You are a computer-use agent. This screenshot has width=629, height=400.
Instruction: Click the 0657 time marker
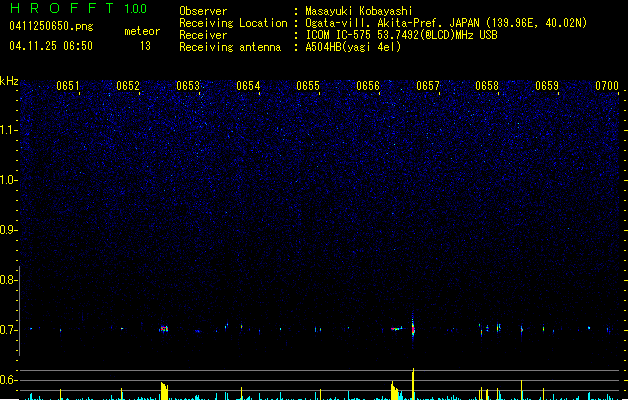428,86
